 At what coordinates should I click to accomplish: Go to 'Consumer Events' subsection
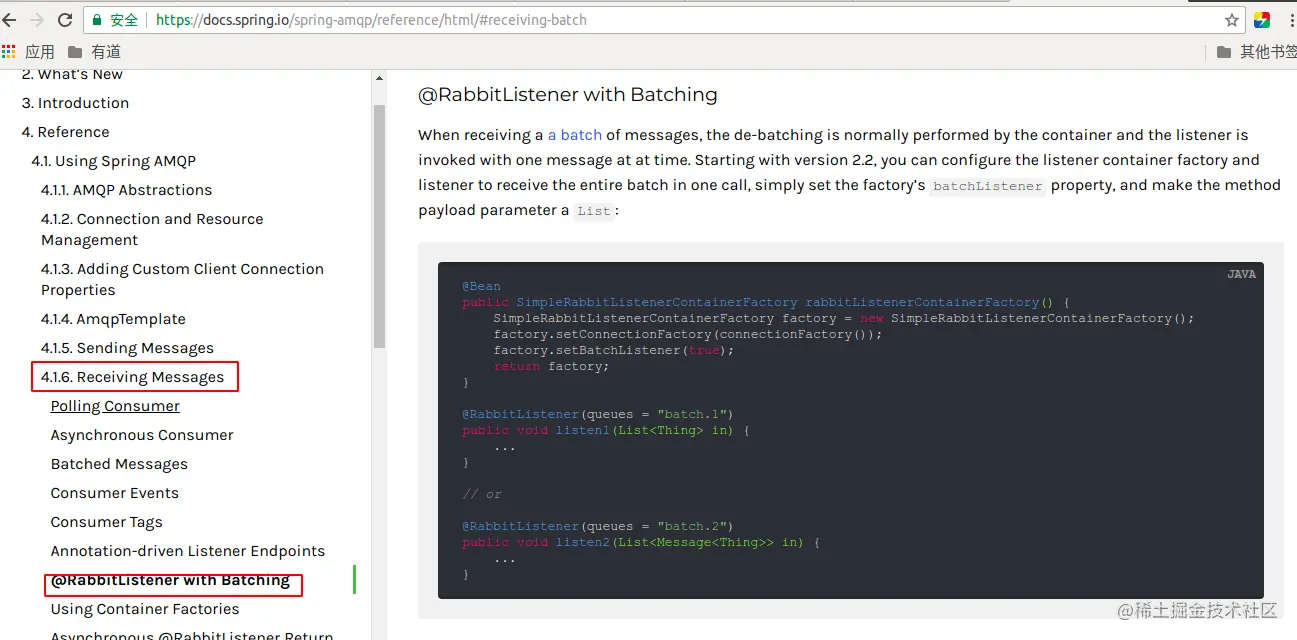[115, 493]
